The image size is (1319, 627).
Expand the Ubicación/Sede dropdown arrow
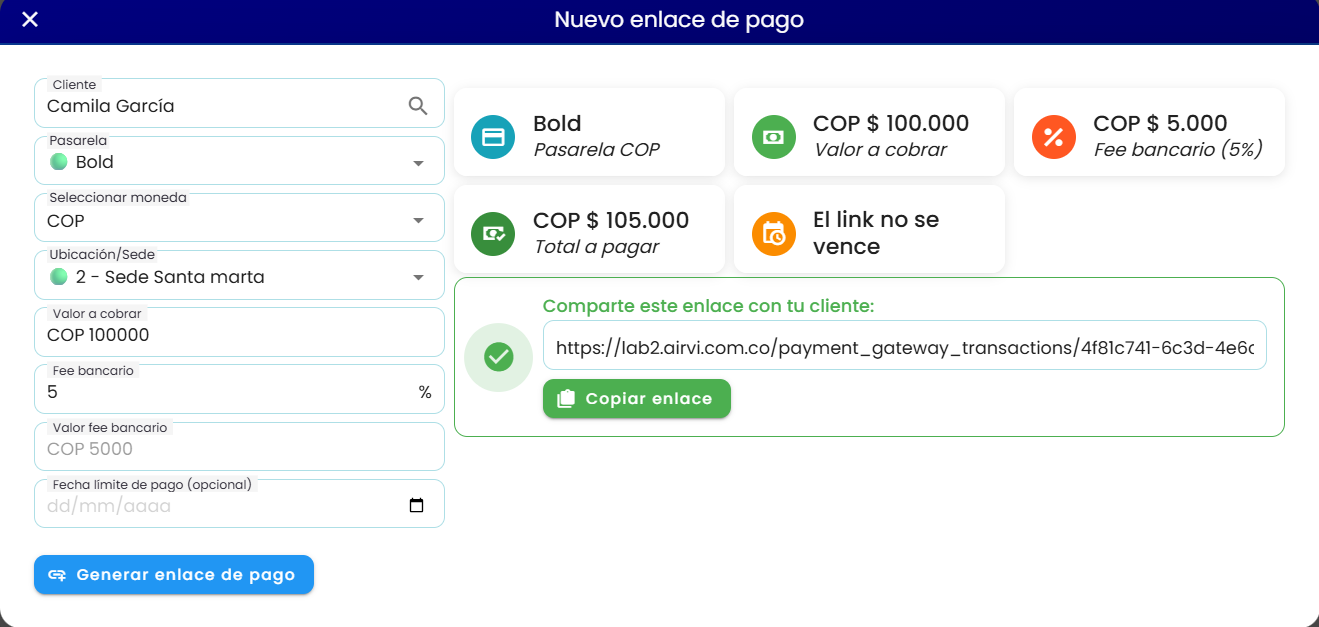pos(418,277)
